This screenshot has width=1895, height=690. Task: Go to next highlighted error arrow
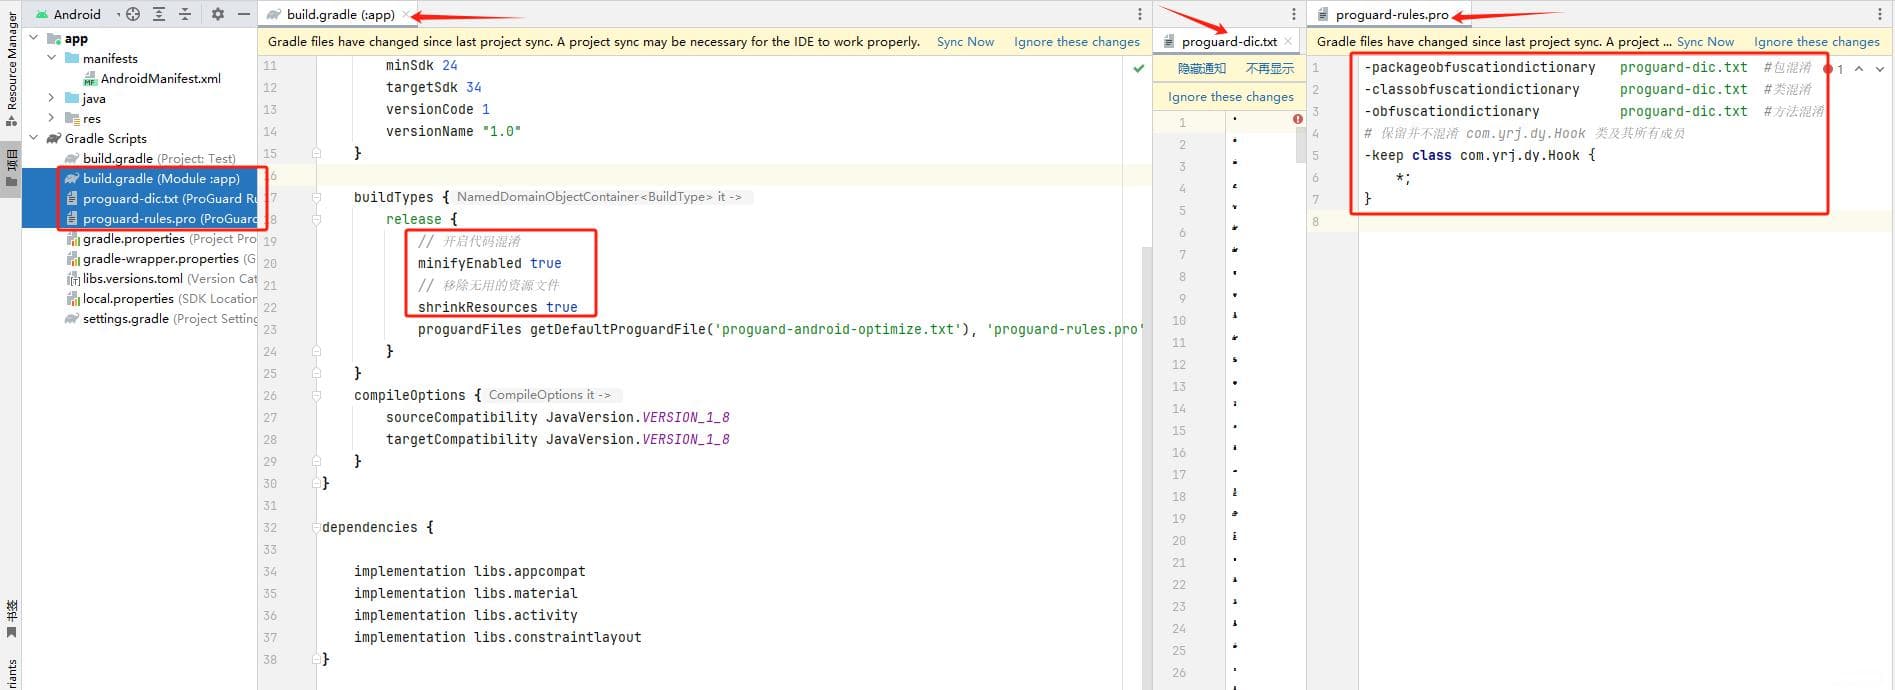(1880, 69)
